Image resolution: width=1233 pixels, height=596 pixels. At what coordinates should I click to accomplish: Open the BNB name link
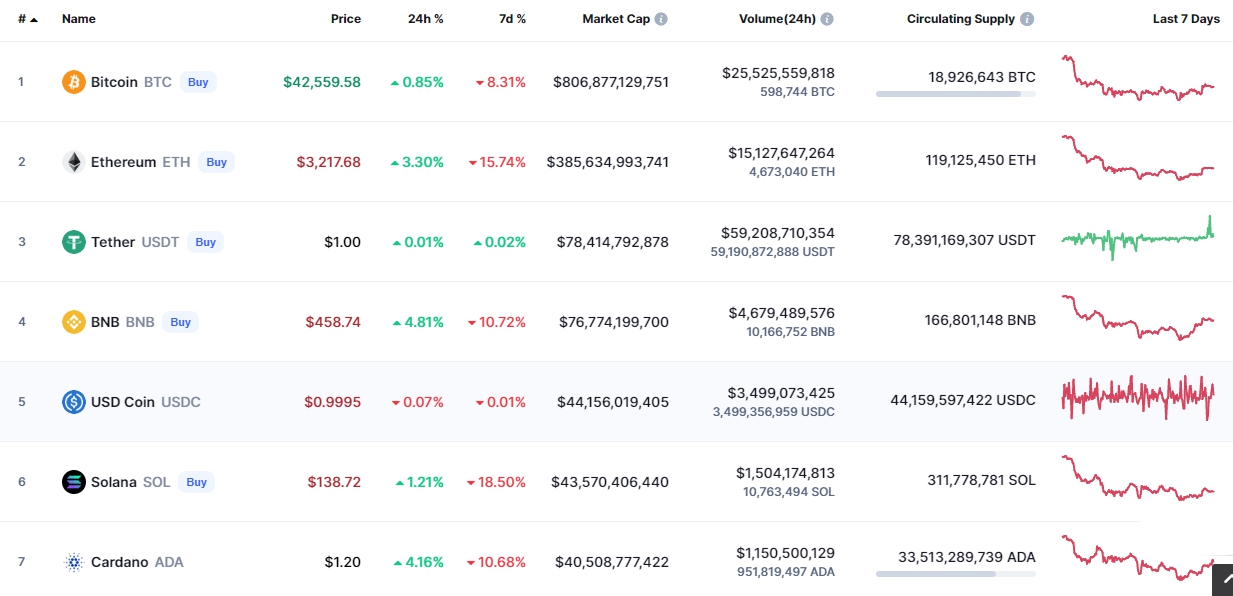point(105,322)
